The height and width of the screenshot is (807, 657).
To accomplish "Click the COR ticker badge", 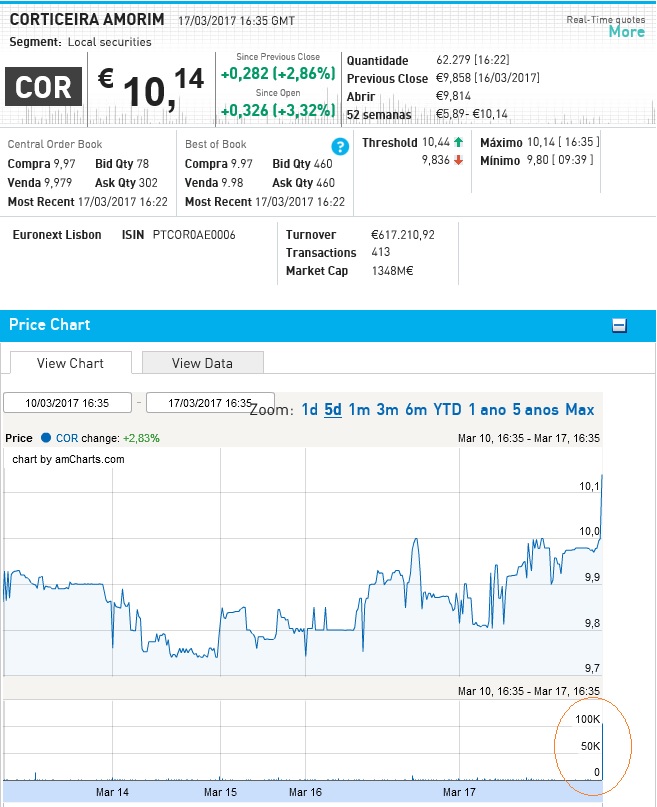I will pos(44,86).
